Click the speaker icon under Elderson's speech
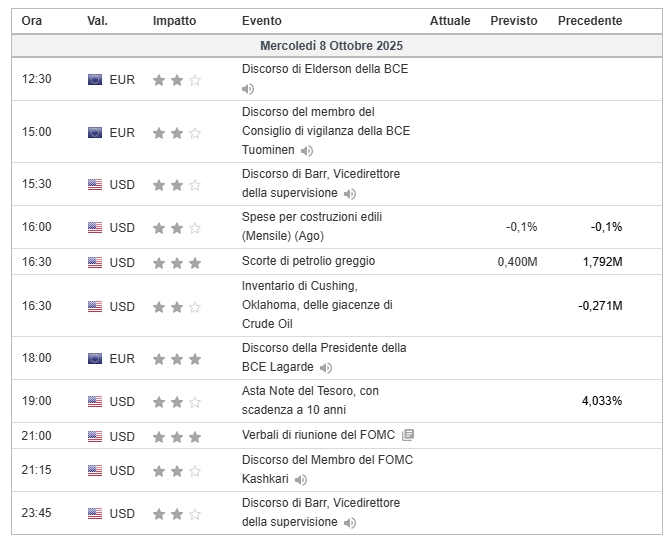Viewport: 672px width, 546px height. pos(248,89)
